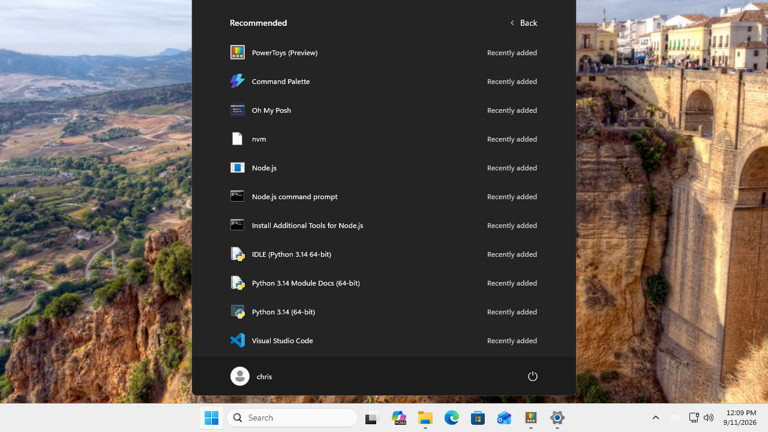Launch the Visual Studio Code icon

point(238,340)
